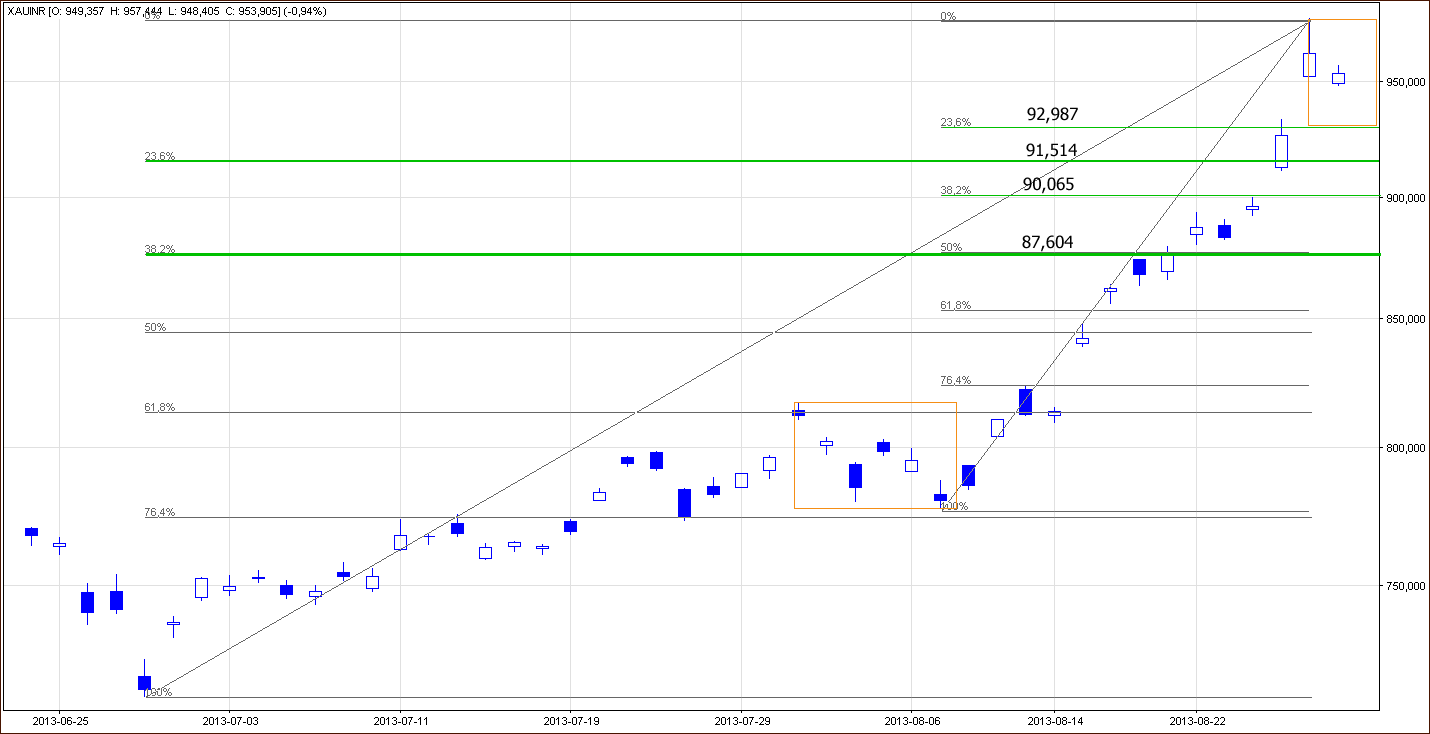The width and height of the screenshot is (1430, 734).
Task: Select the 2013-07-11 date label
Action: [x=399, y=720]
